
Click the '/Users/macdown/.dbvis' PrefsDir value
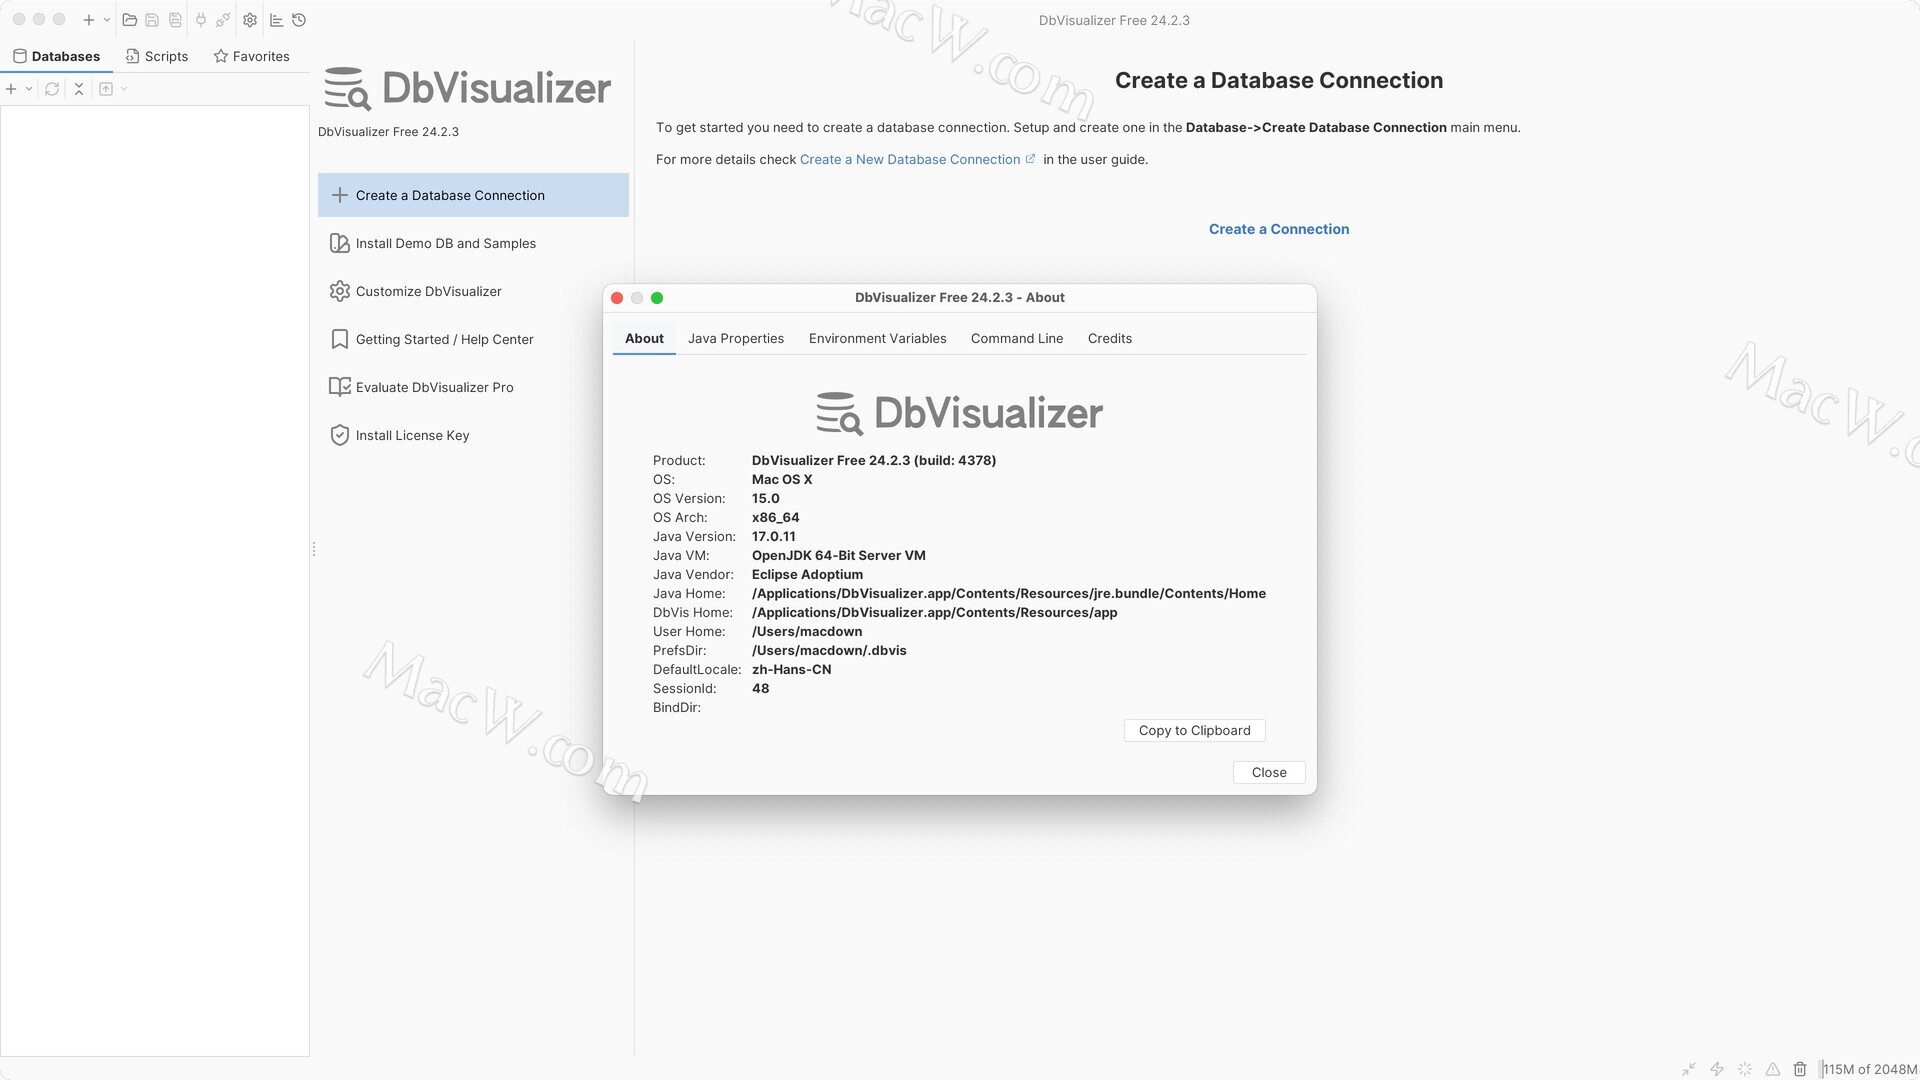(x=829, y=650)
